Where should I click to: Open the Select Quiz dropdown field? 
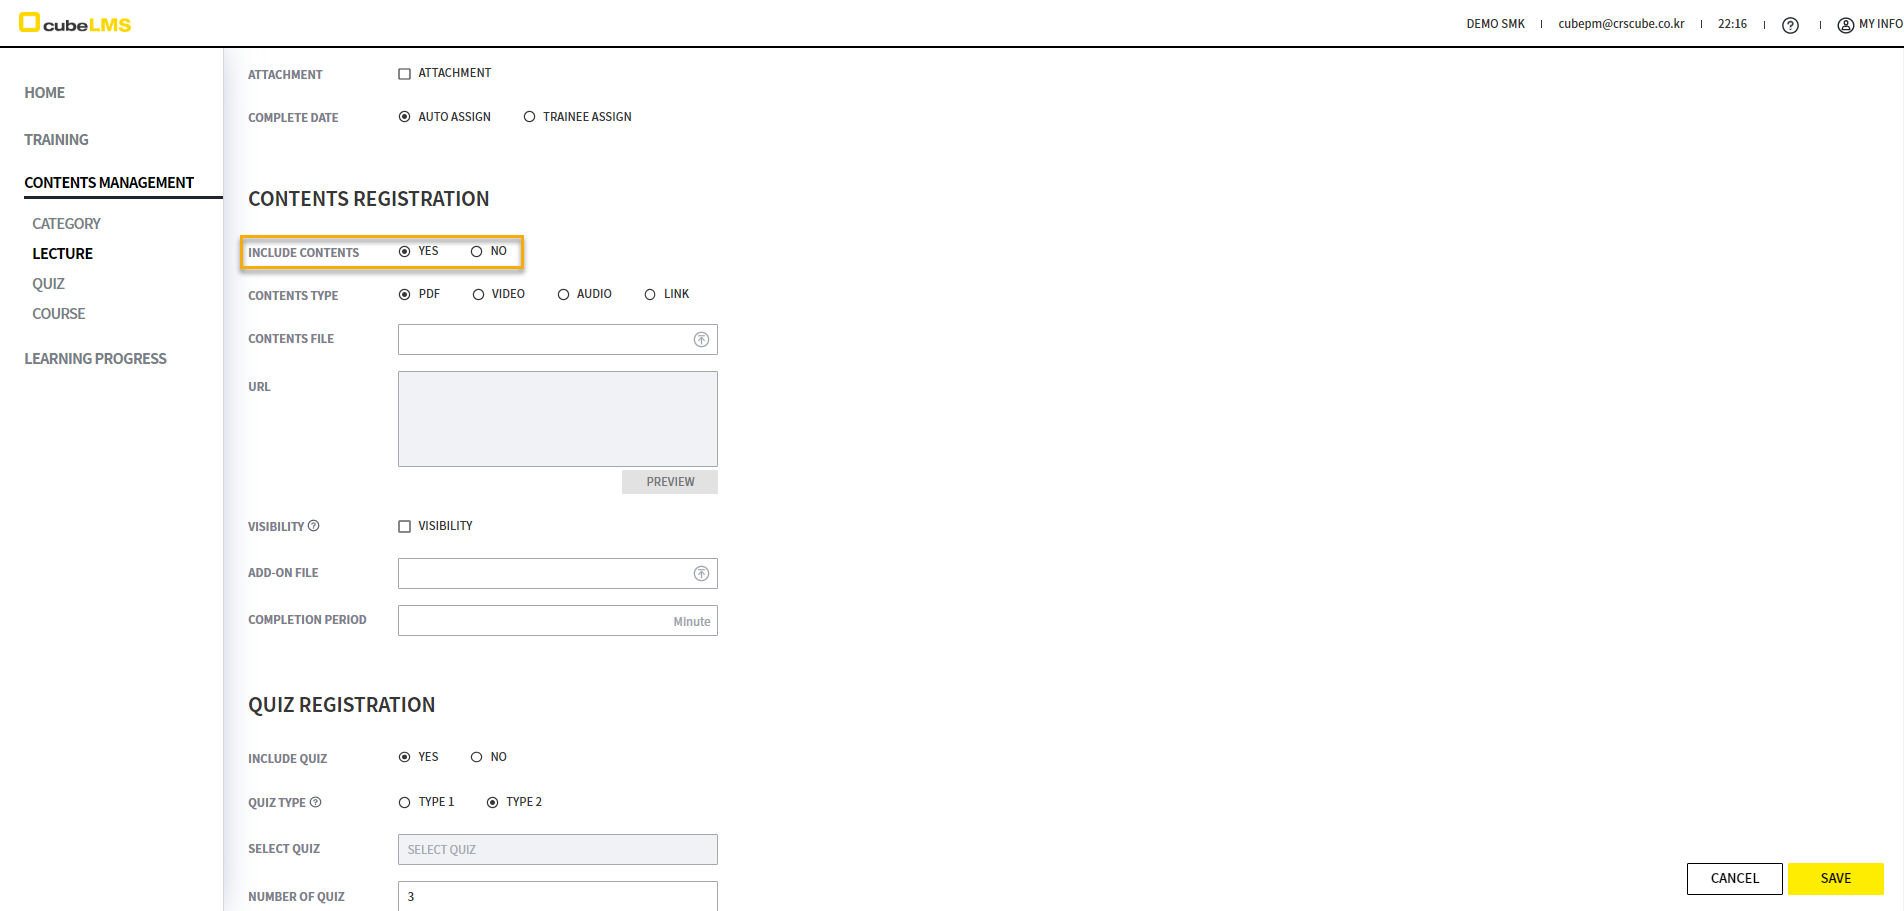point(557,850)
